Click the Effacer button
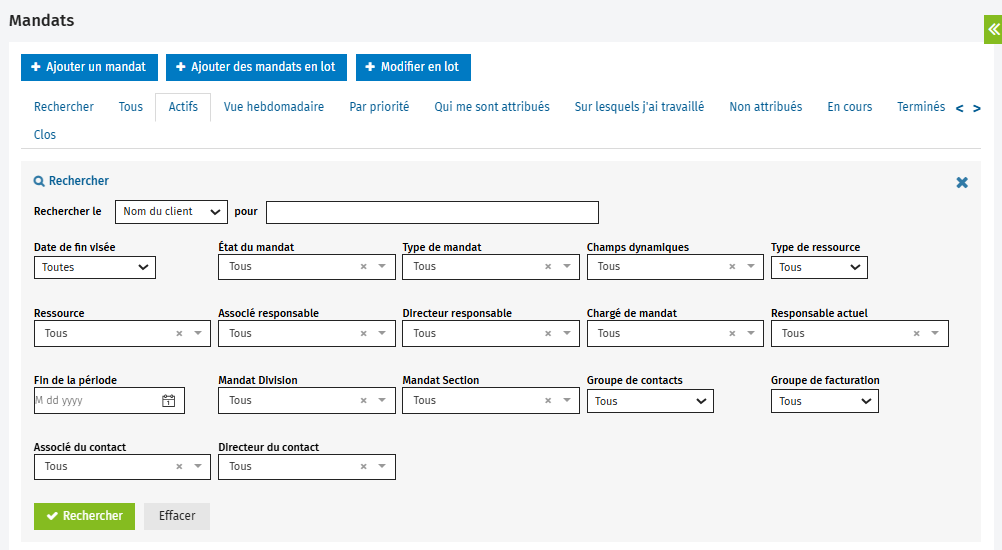This screenshot has height=550, width=1002. (177, 516)
